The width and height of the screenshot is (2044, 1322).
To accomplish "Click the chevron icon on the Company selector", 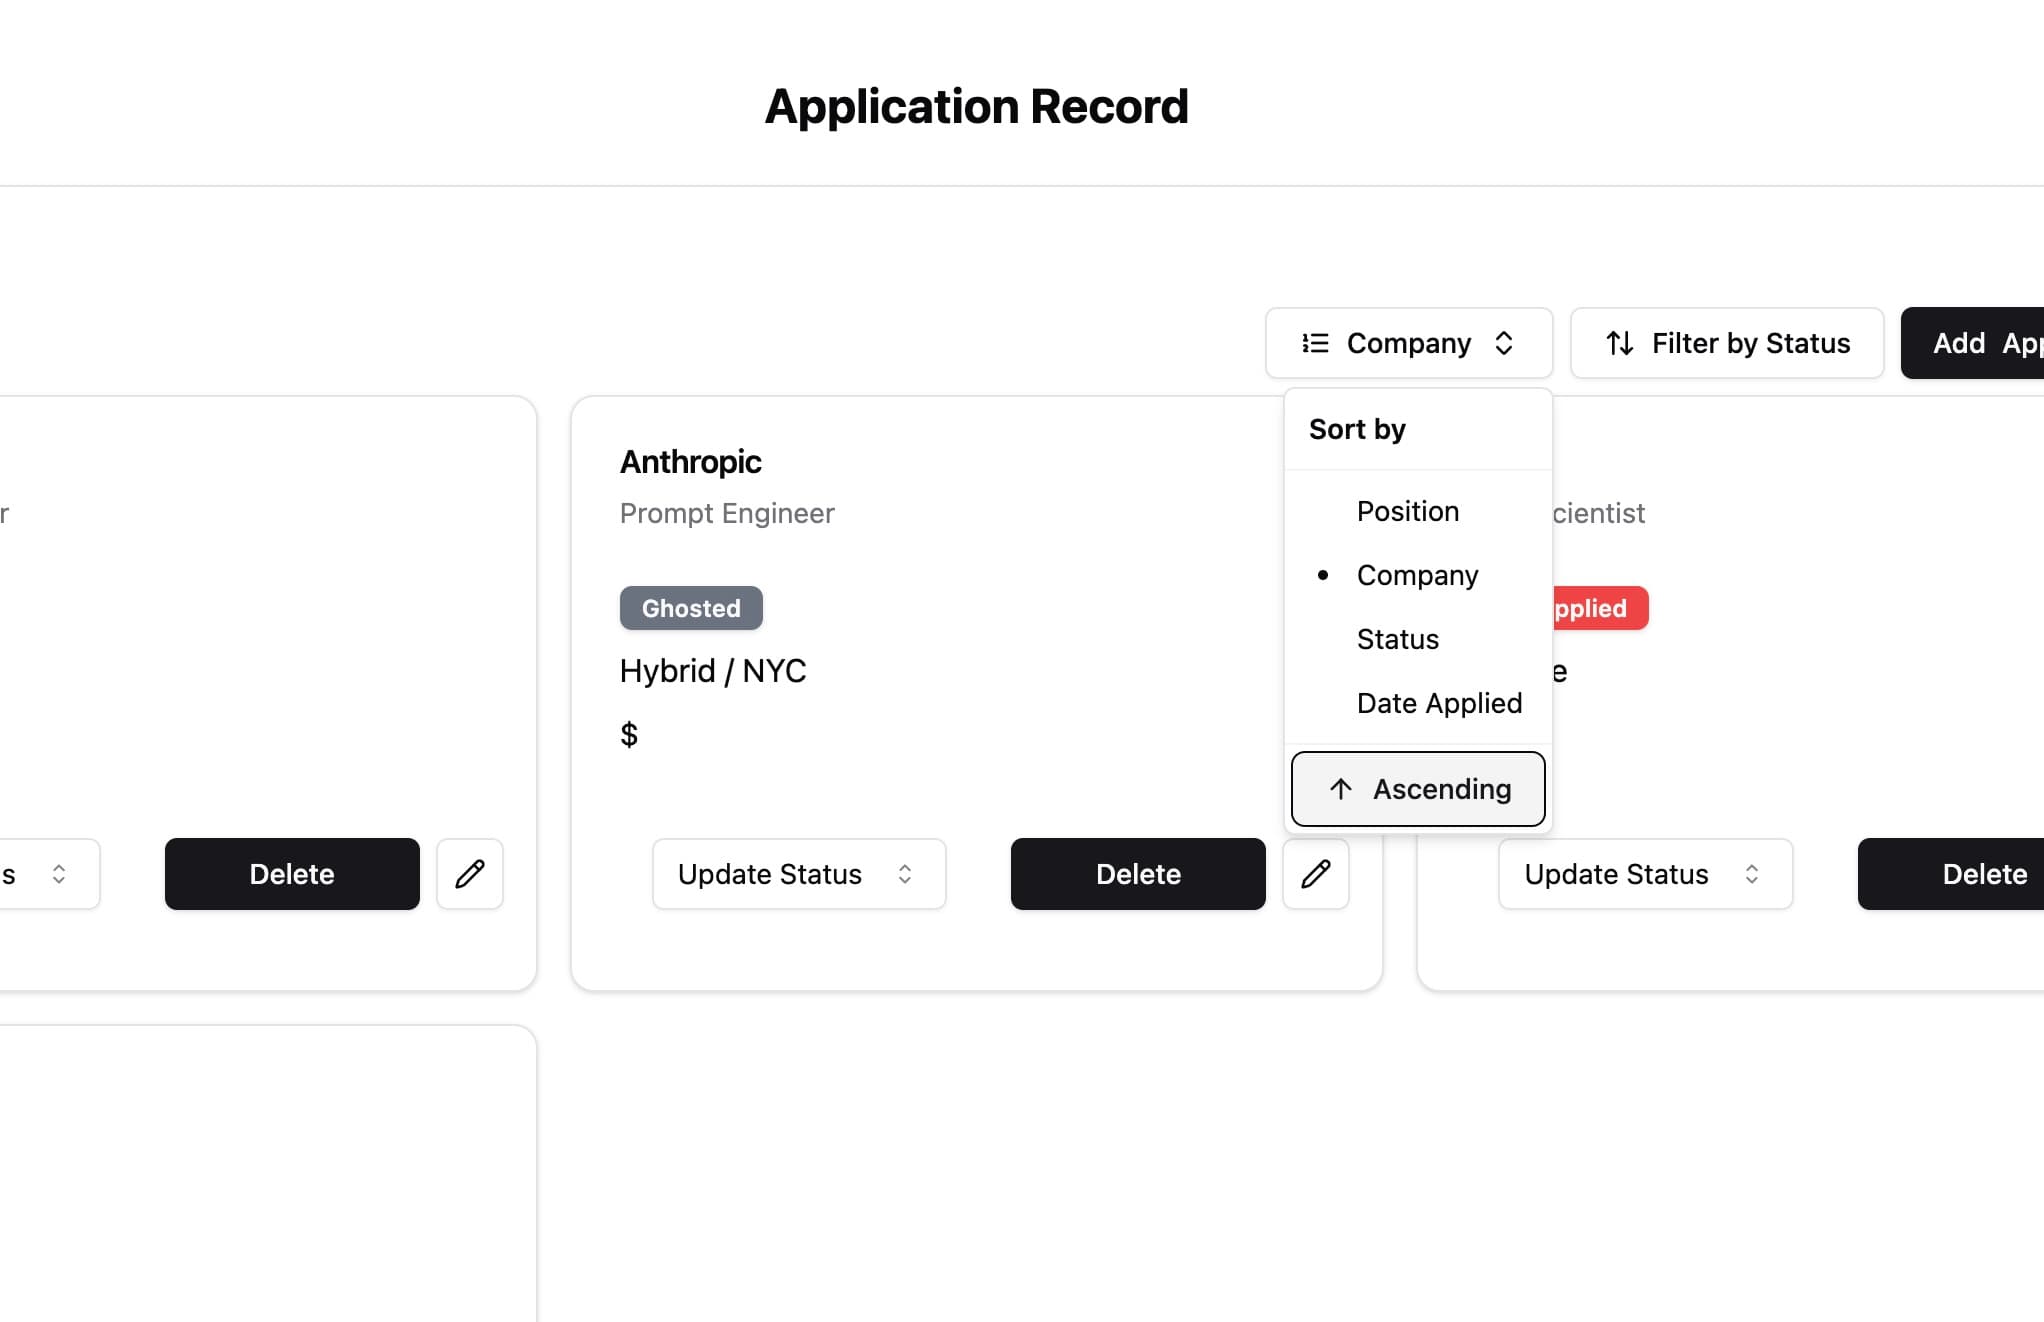I will (1506, 343).
